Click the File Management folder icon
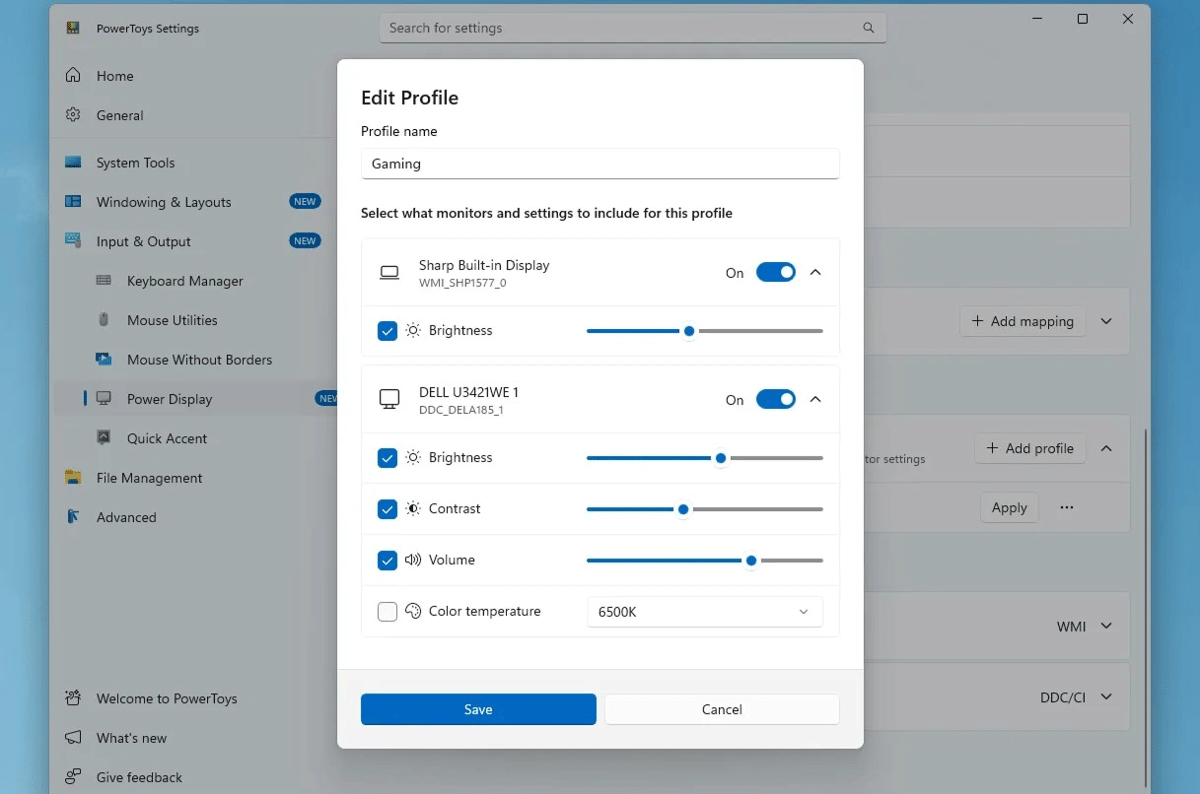1200x794 pixels. (x=74, y=477)
